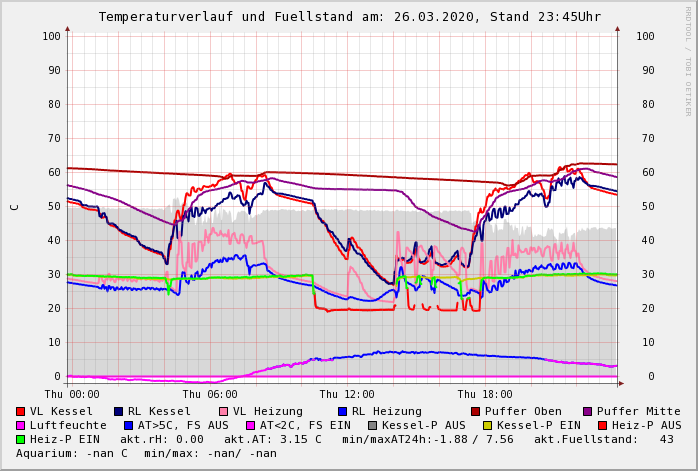Select the blue RL Heizung legend swatch
Screen dimensions: 698x471
pyautogui.click(x=342, y=412)
